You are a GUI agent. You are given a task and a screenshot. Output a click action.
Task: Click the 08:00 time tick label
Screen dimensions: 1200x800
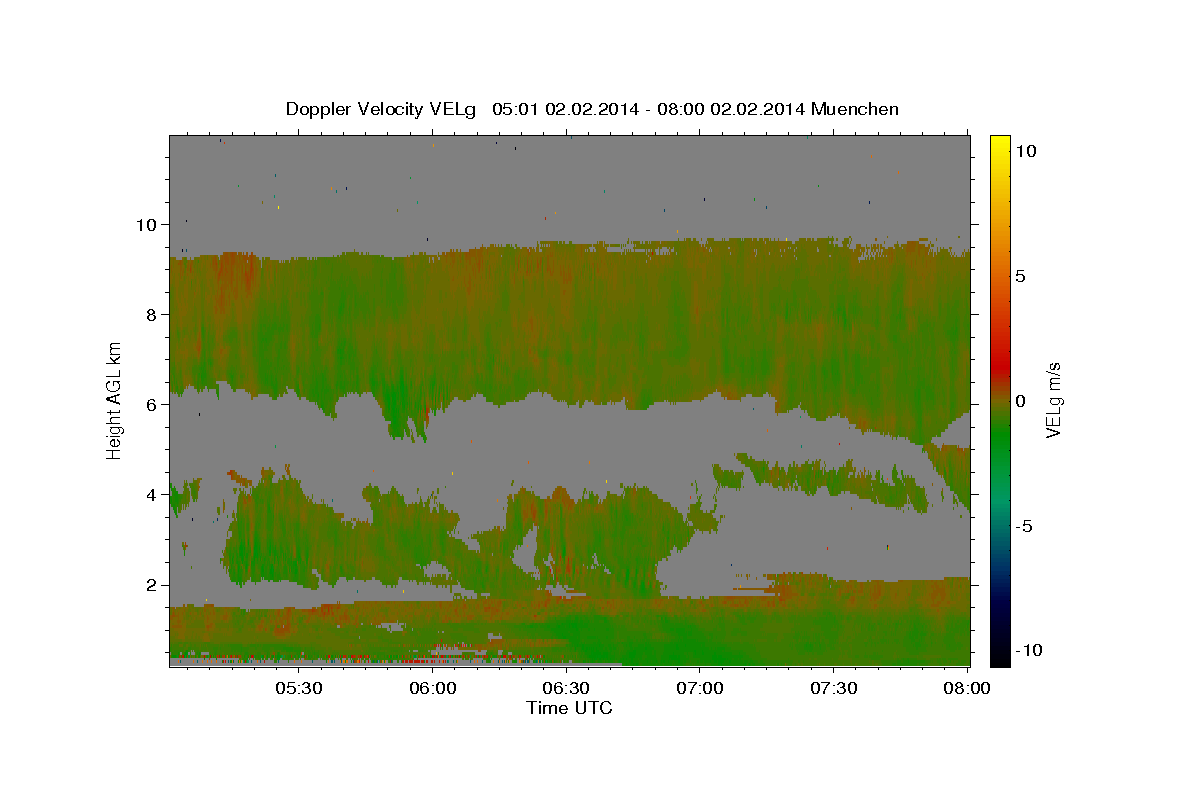pos(966,688)
